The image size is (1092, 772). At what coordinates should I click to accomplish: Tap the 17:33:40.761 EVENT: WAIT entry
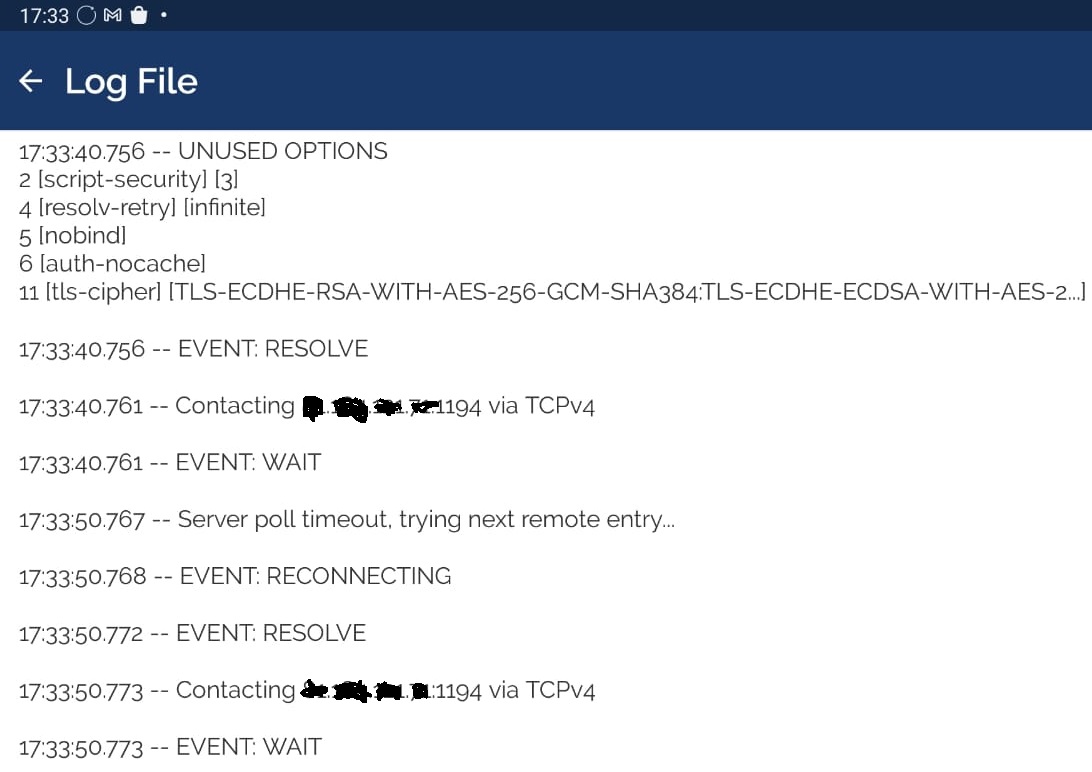tap(170, 462)
